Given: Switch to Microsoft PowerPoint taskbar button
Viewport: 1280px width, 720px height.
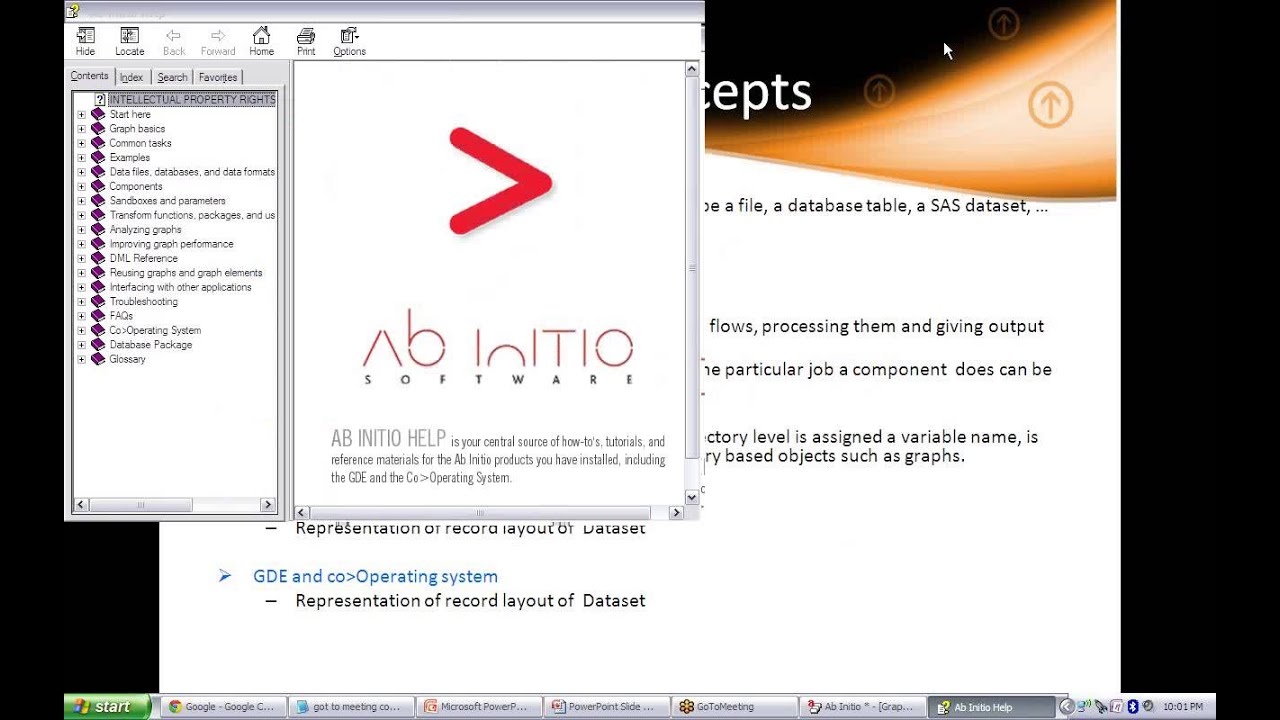Looking at the screenshot, I should 479,707.
